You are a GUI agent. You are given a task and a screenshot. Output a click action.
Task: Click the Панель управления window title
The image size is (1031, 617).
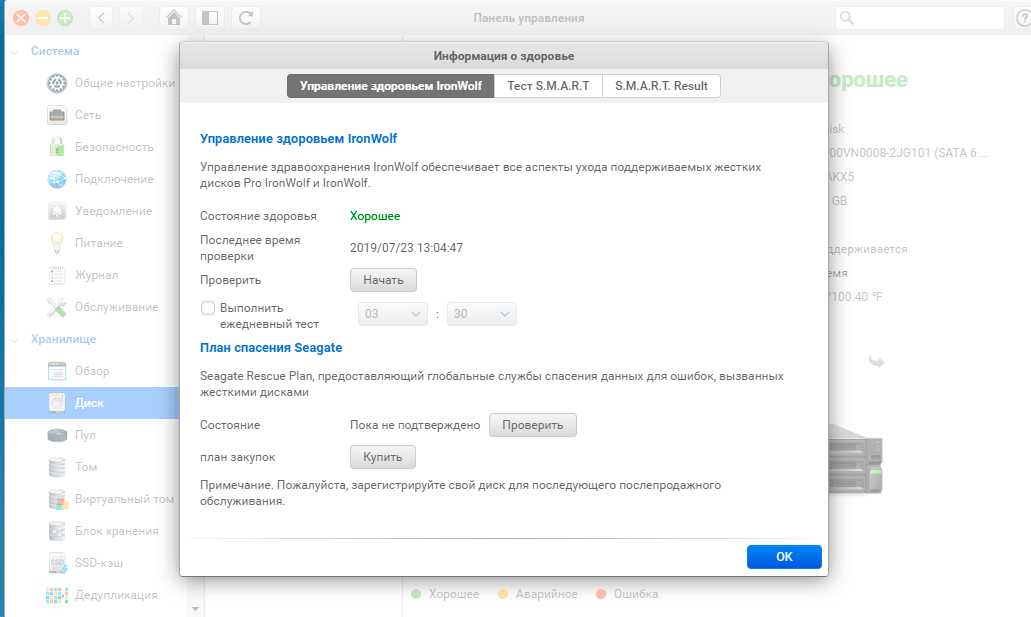pyautogui.click(x=529, y=18)
